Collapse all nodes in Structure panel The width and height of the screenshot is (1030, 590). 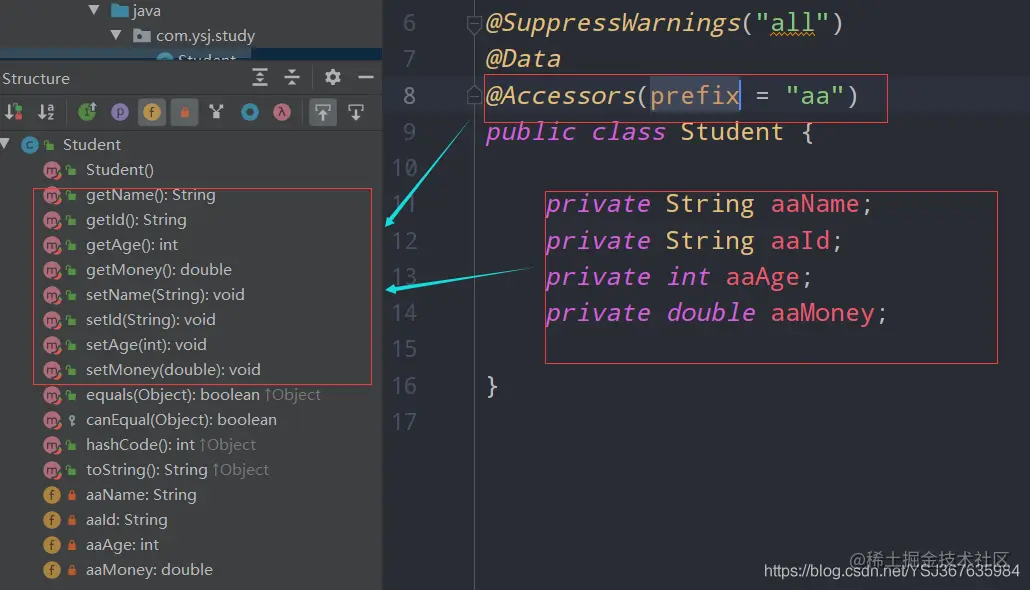point(292,78)
